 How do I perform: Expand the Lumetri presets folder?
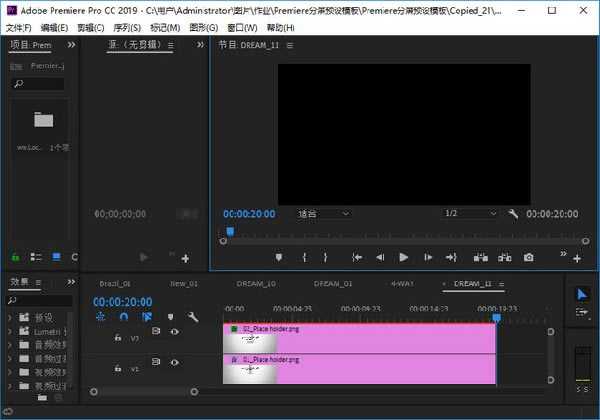11,331
